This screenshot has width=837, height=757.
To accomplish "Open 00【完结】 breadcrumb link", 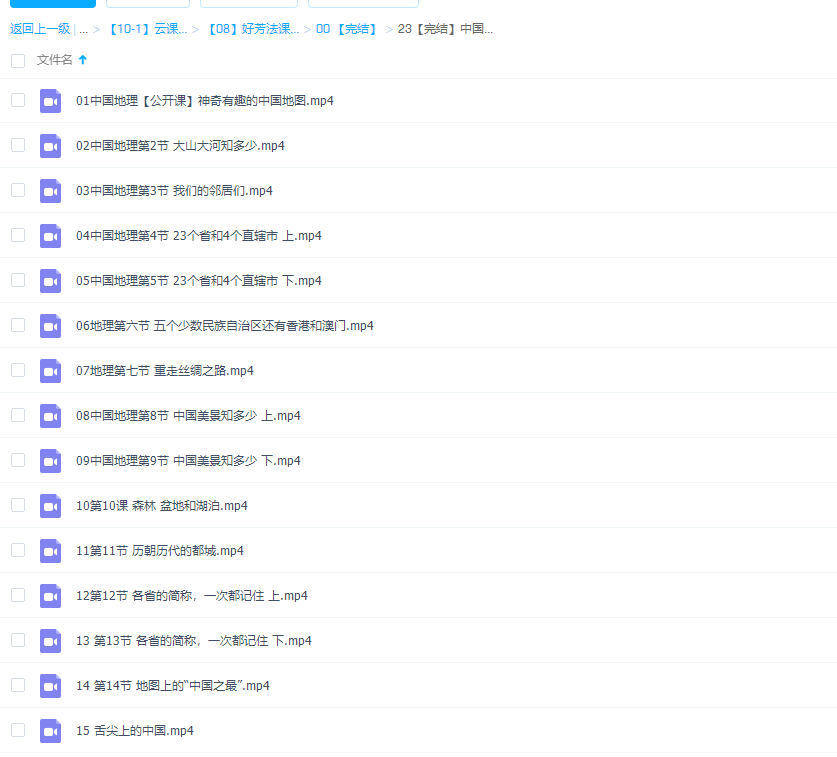I will coord(346,29).
